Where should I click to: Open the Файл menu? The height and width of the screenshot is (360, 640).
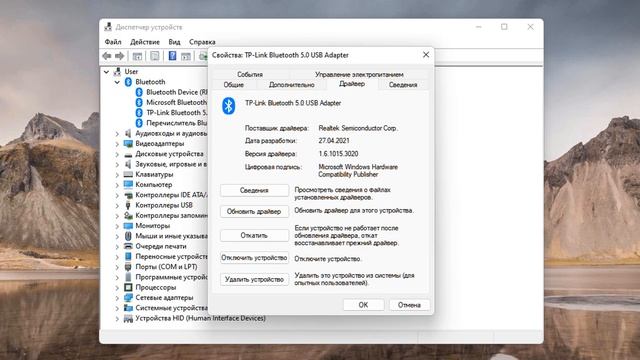click(113, 42)
